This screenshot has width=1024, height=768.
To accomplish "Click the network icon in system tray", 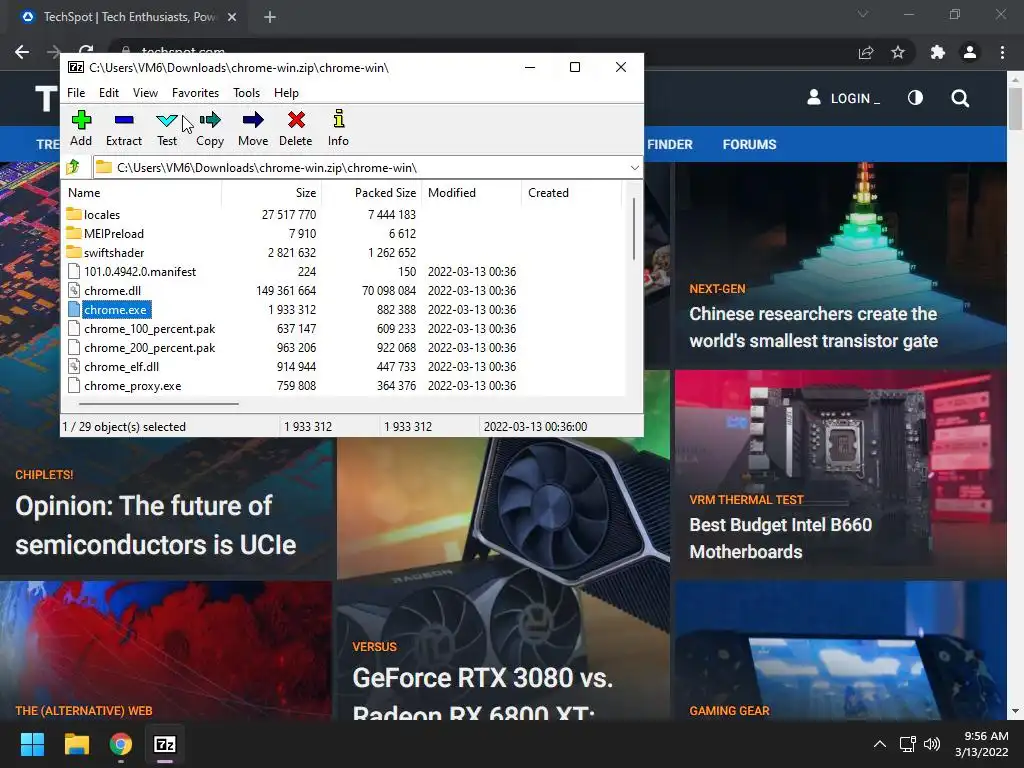I will coord(907,744).
